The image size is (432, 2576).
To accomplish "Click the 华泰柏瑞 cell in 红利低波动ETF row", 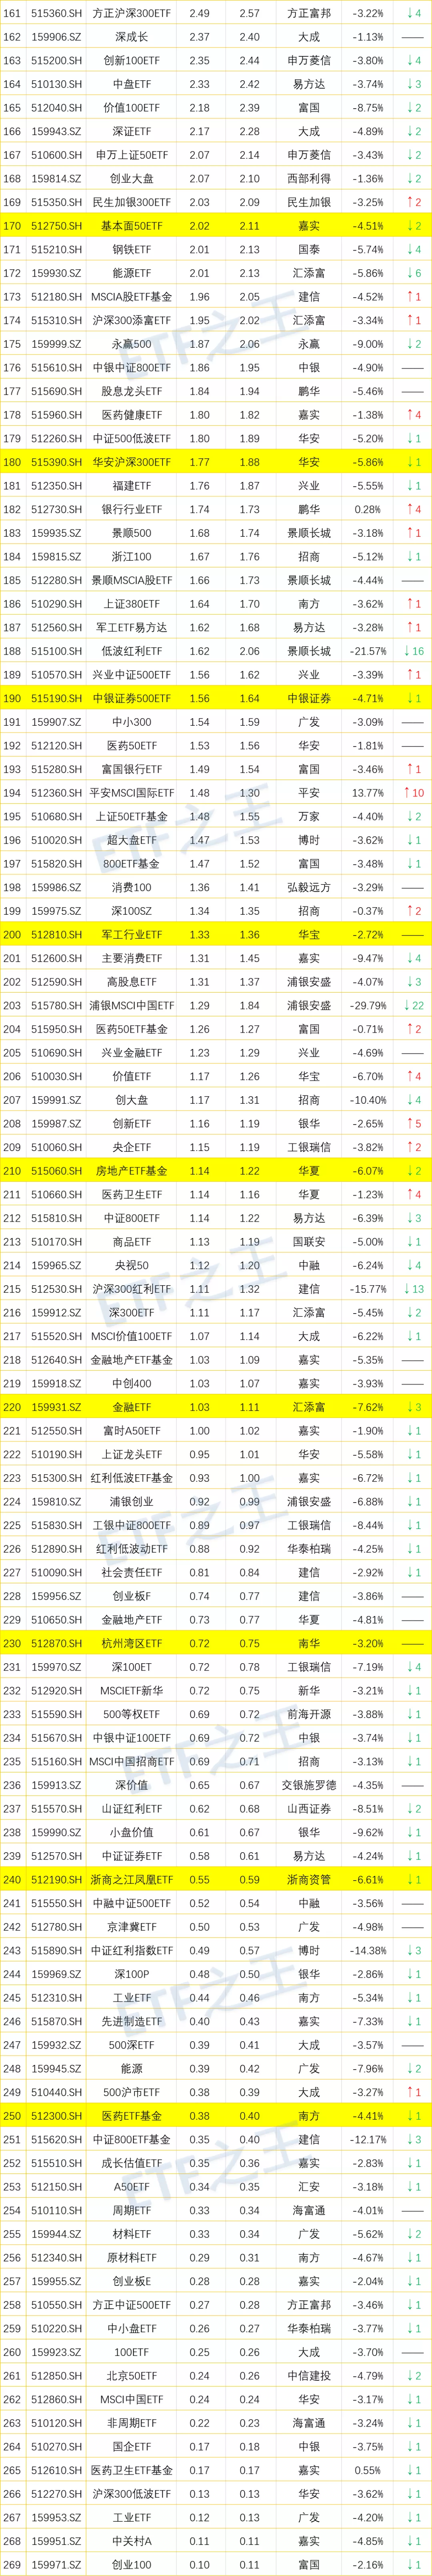I will [x=309, y=1549].
